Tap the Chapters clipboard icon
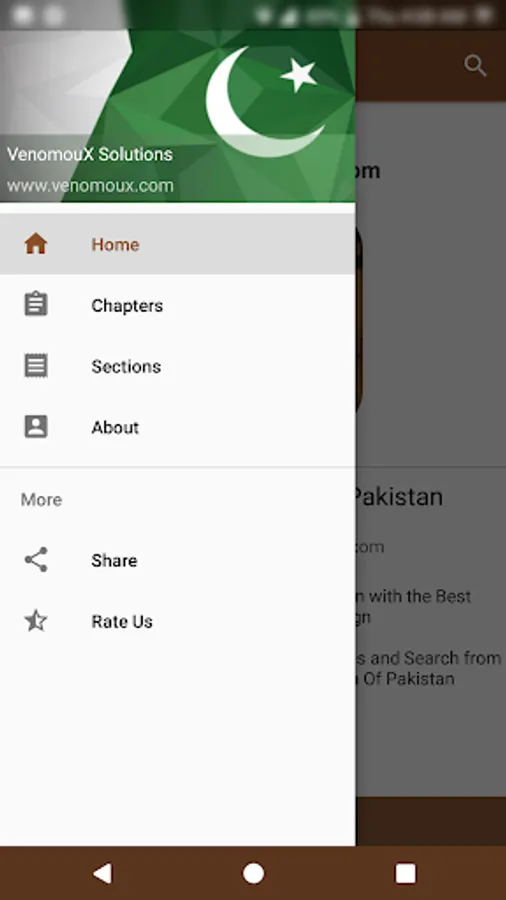 36,304
